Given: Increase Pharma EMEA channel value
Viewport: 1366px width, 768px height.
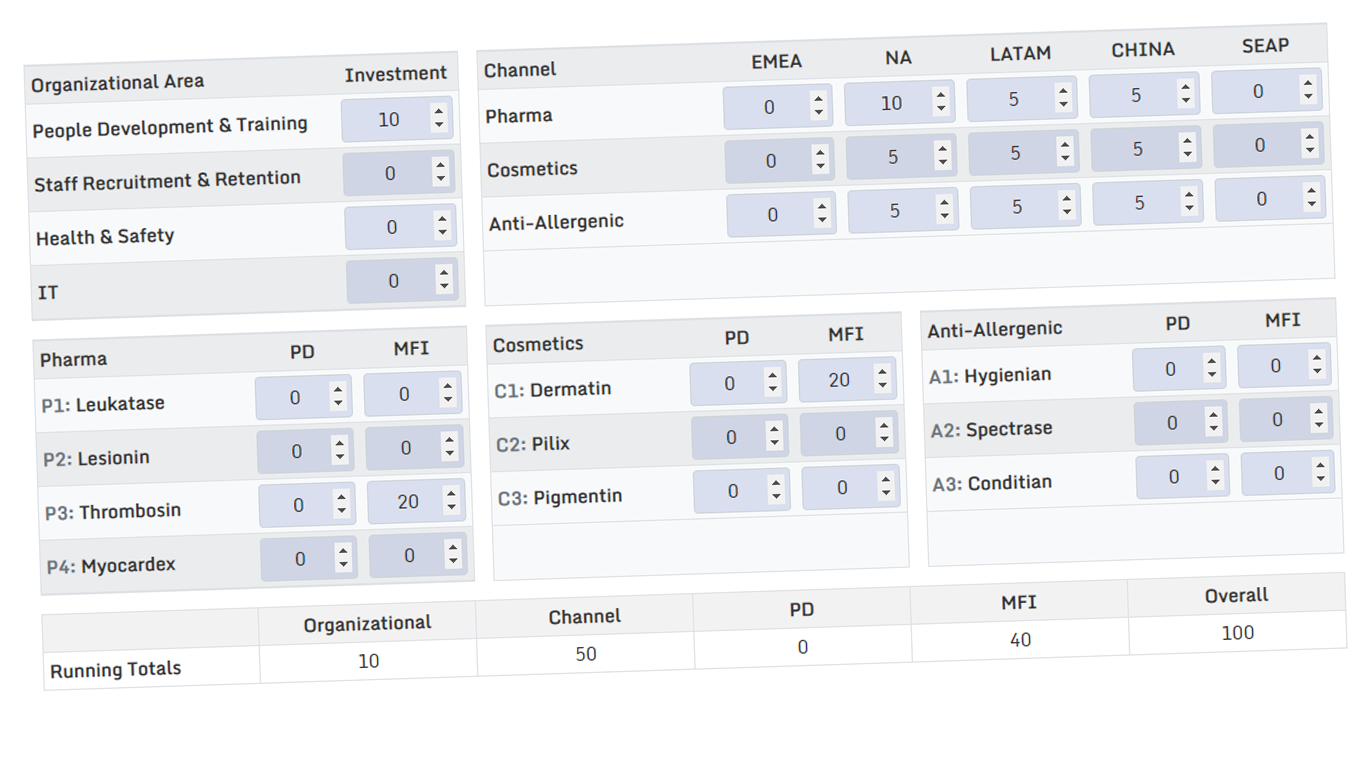Looking at the screenshot, I should pos(818,99).
